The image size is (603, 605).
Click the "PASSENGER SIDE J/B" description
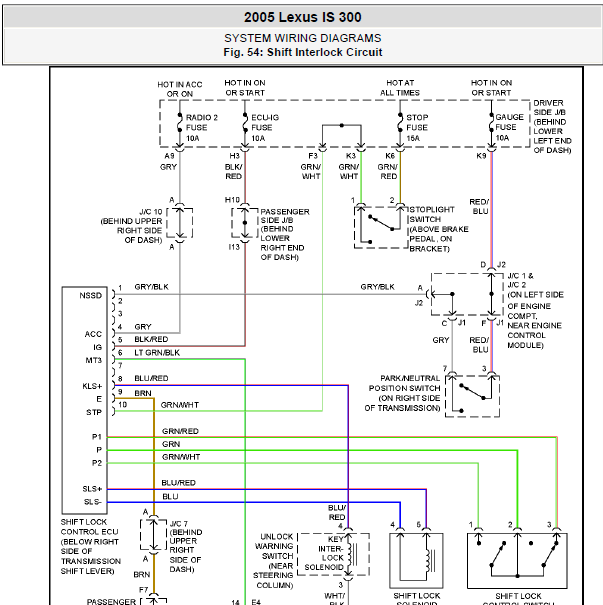[x=284, y=234]
